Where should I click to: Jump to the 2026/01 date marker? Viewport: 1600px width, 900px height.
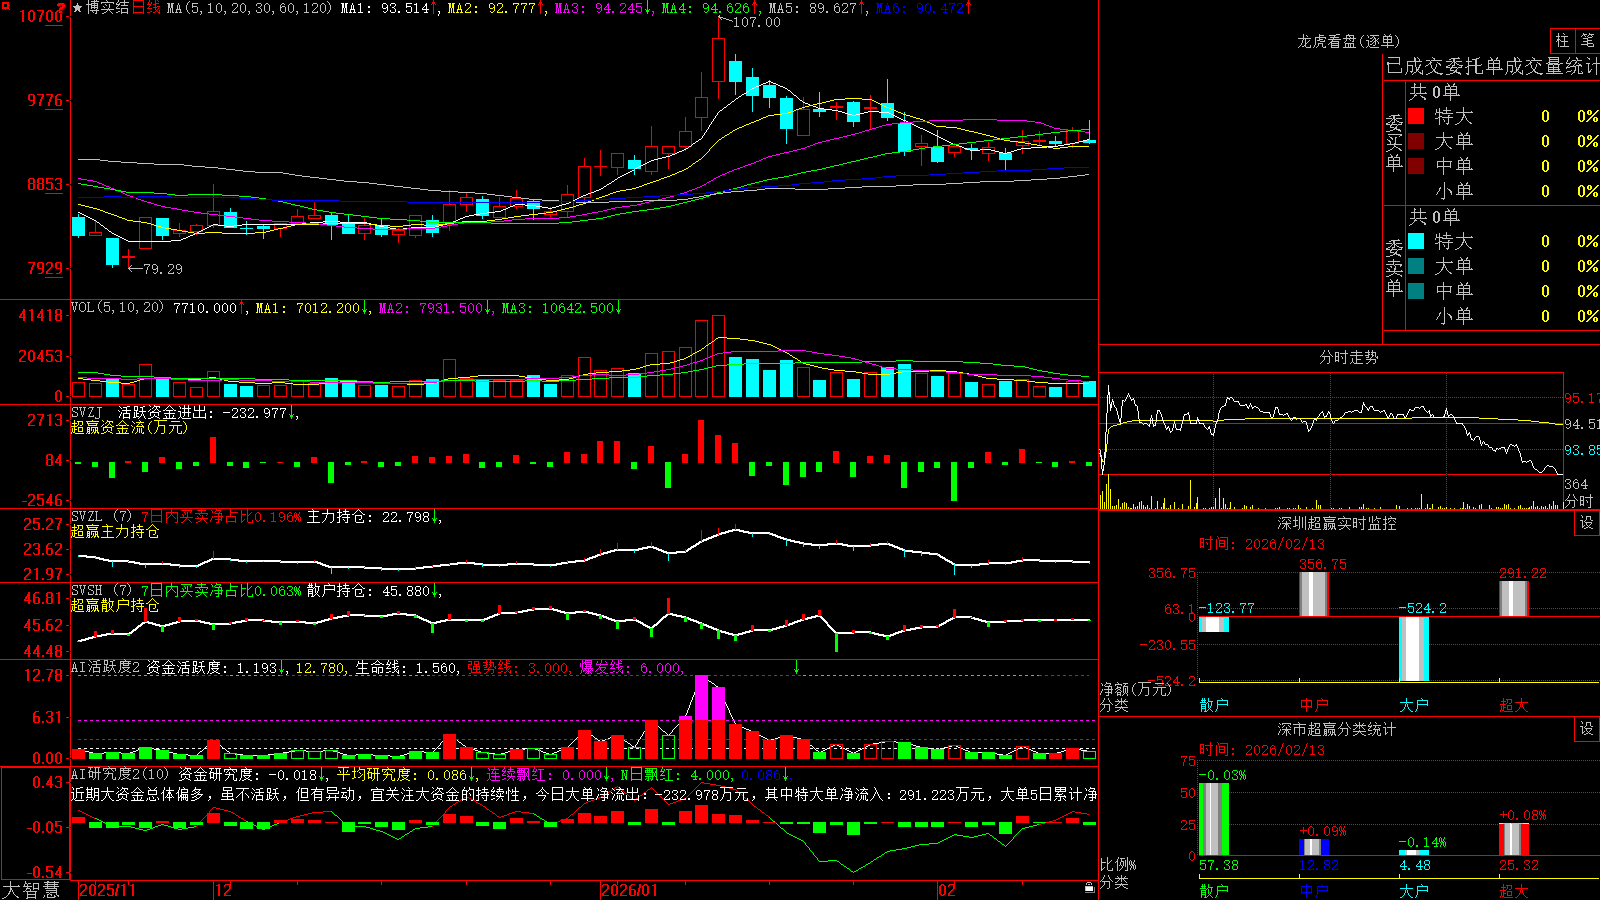(x=630, y=890)
